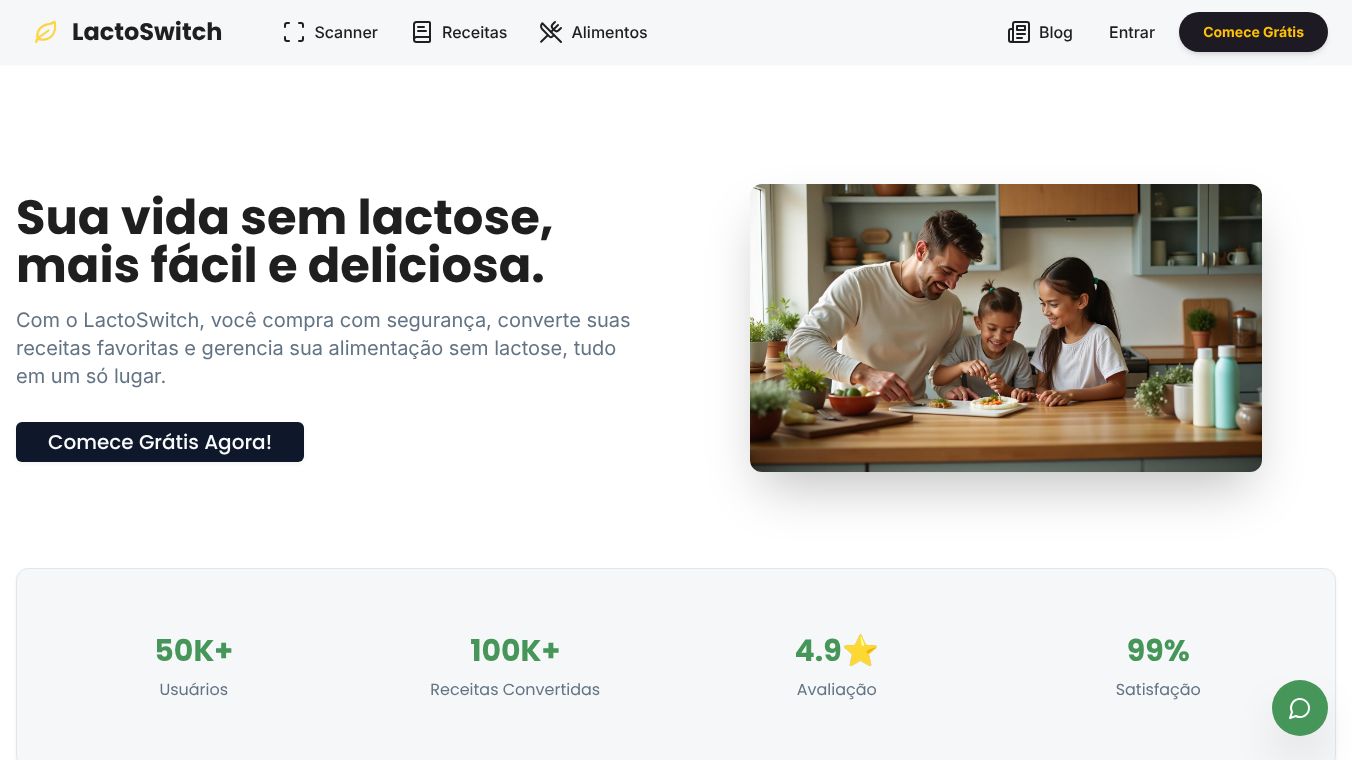Click the Comece Grátis Agora! button
Viewport: 1352px width, 760px height.
pyautogui.click(x=160, y=442)
